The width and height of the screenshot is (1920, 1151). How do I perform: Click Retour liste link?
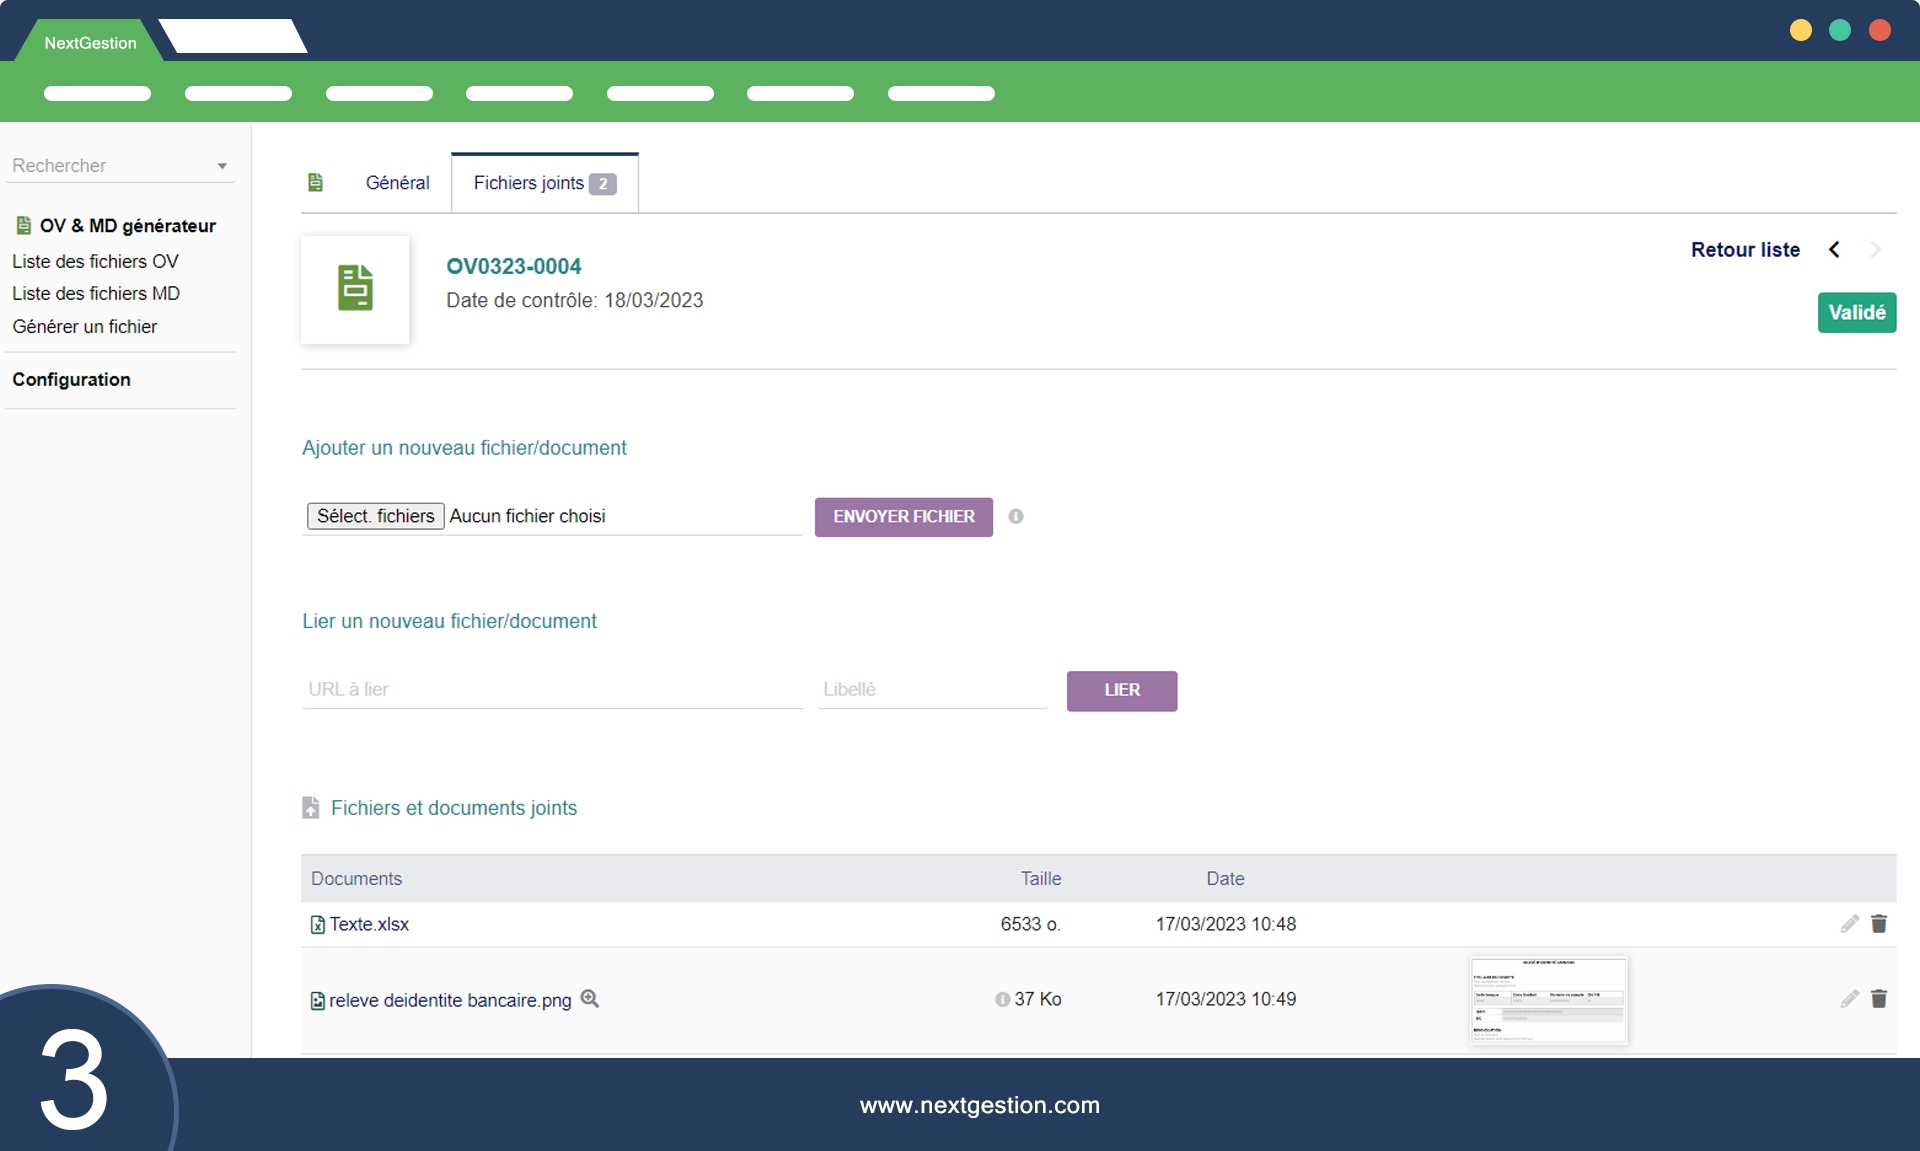[x=1745, y=250]
